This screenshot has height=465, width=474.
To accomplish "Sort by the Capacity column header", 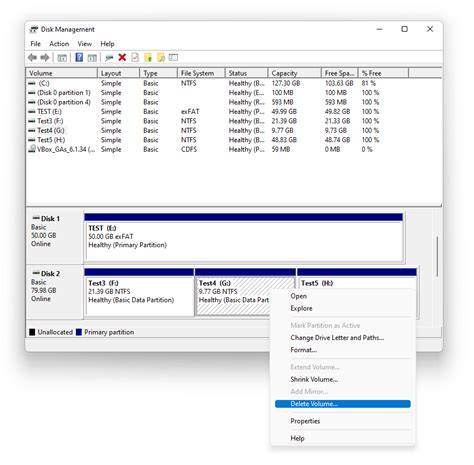I will pos(294,73).
